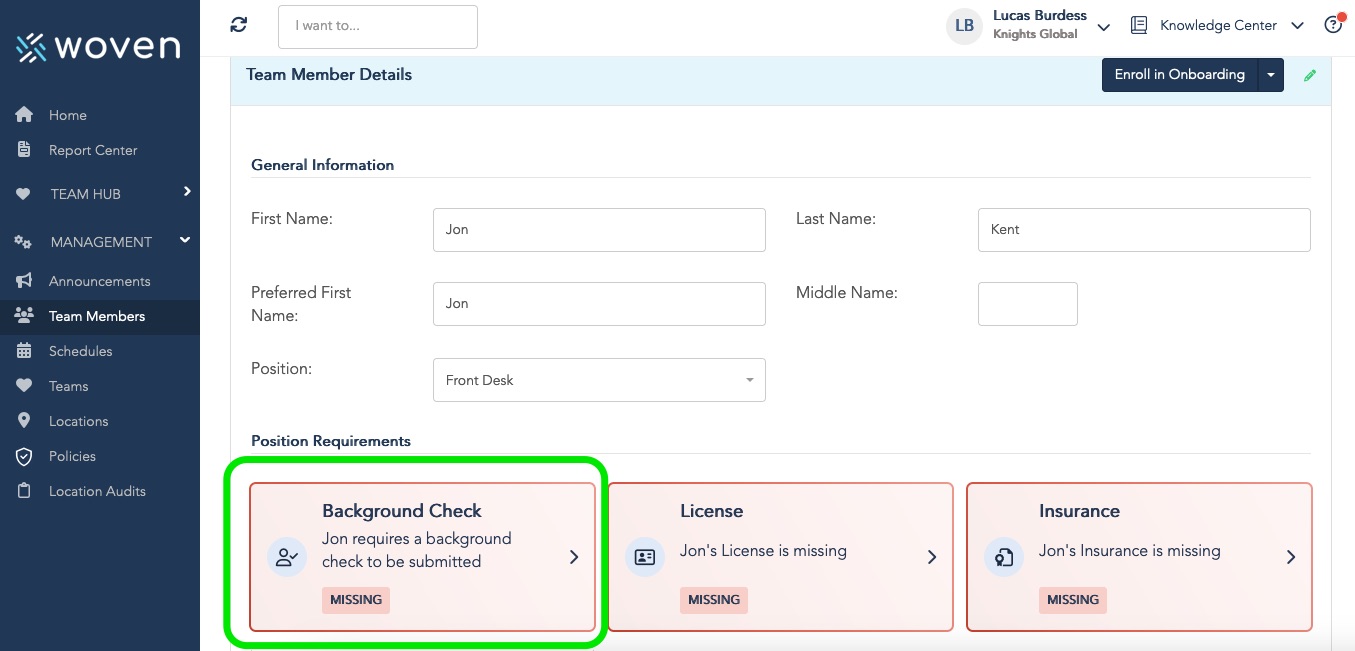Click the refresh icon in top bar

pos(238,25)
